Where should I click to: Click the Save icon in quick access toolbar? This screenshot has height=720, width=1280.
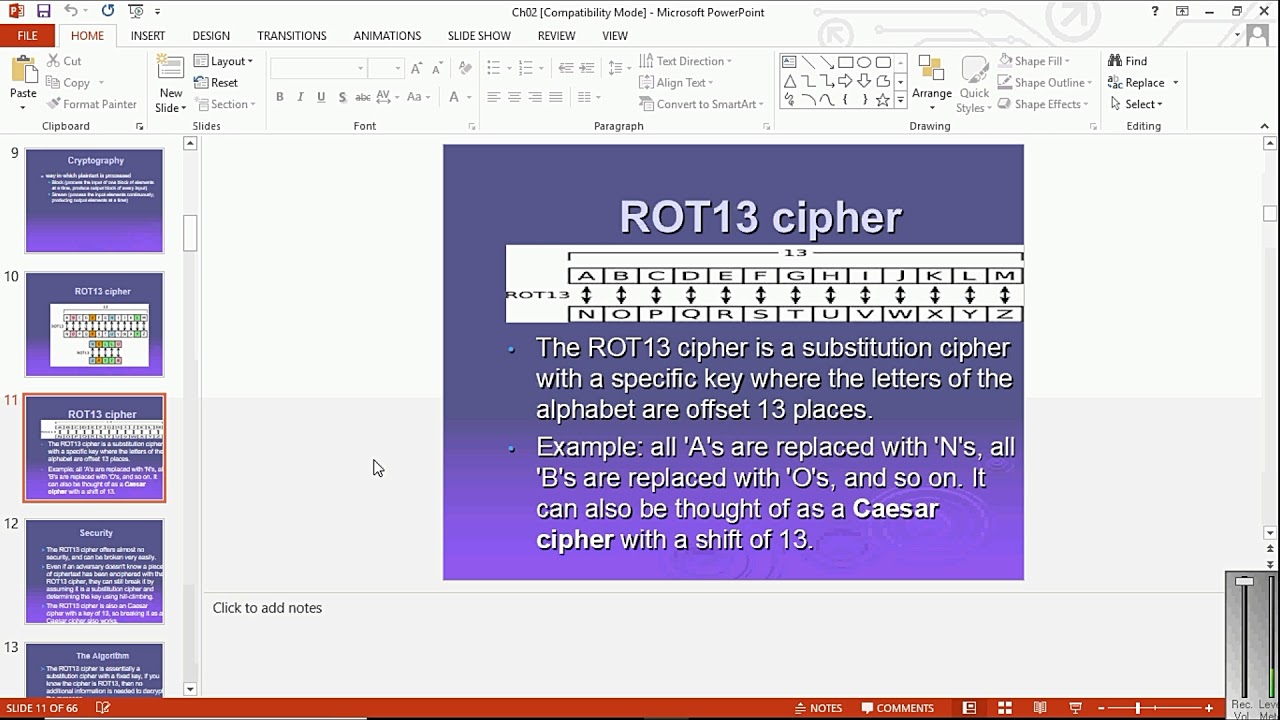(43, 11)
